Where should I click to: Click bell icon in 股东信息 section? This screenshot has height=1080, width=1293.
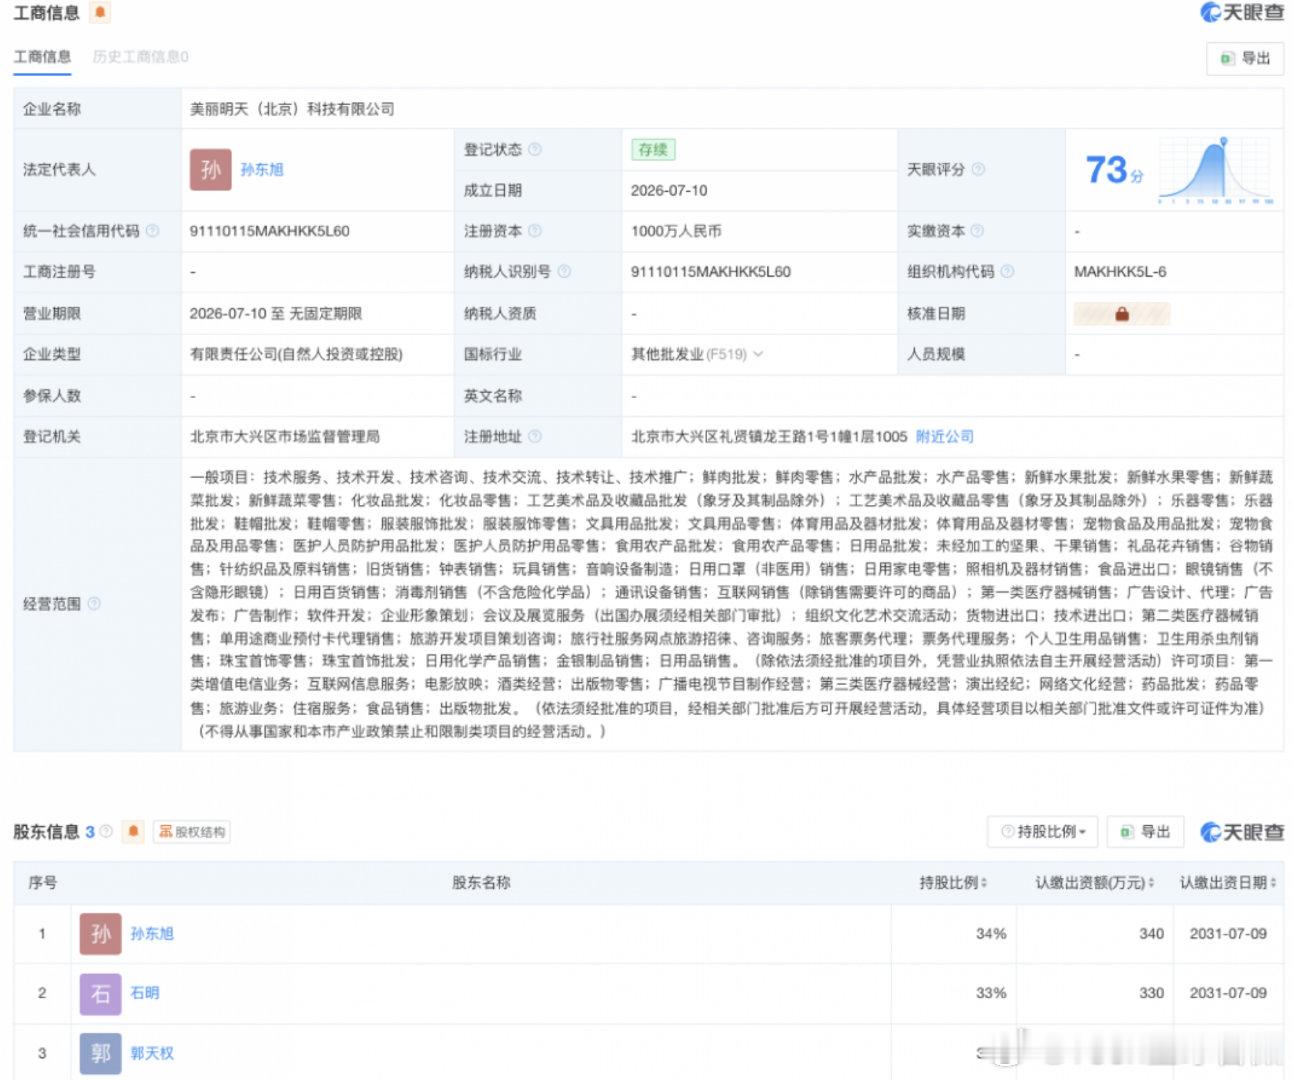pos(134,831)
